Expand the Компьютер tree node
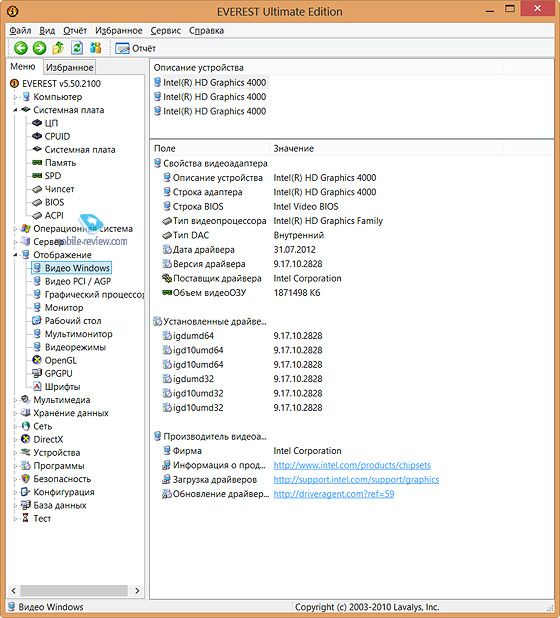The height and width of the screenshot is (618, 560). (x=15, y=97)
